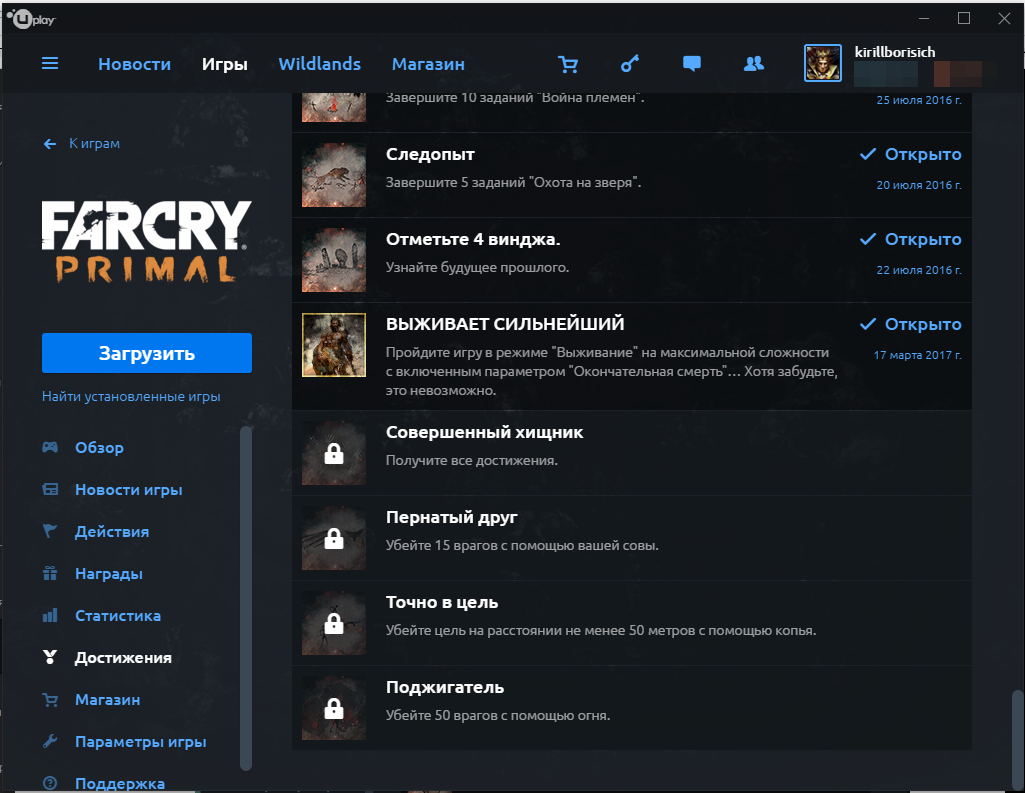Click the cart icon beside sidebar Магазин
Image resolution: width=1025 pixels, height=793 pixels.
click(x=50, y=700)
